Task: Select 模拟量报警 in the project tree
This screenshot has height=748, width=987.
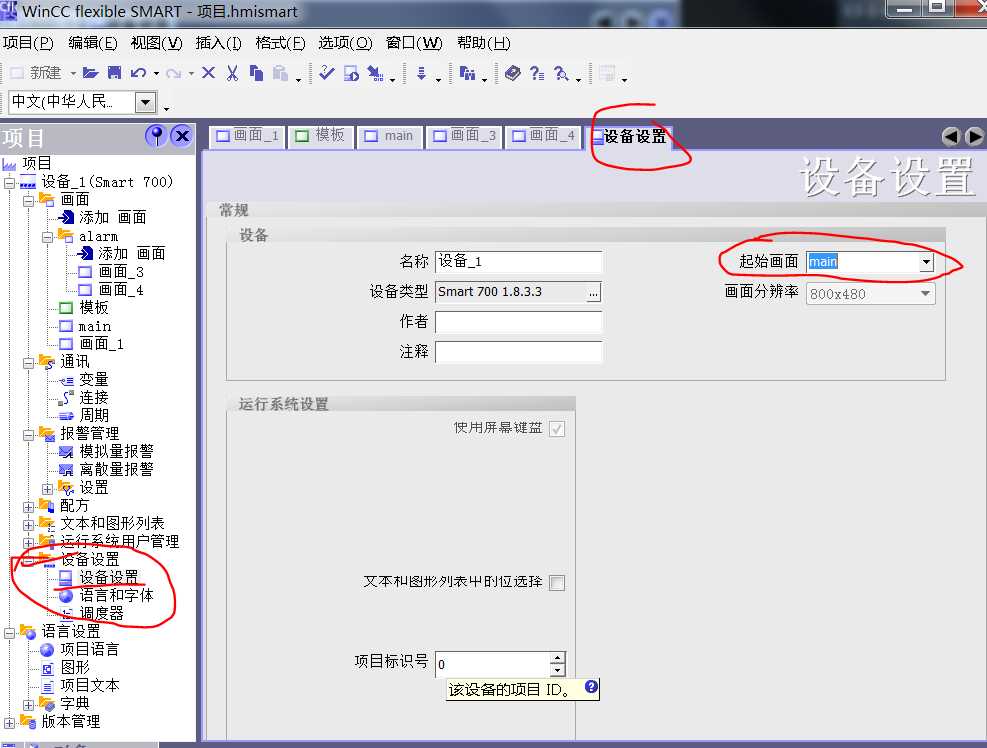Action: coord(116,452)
